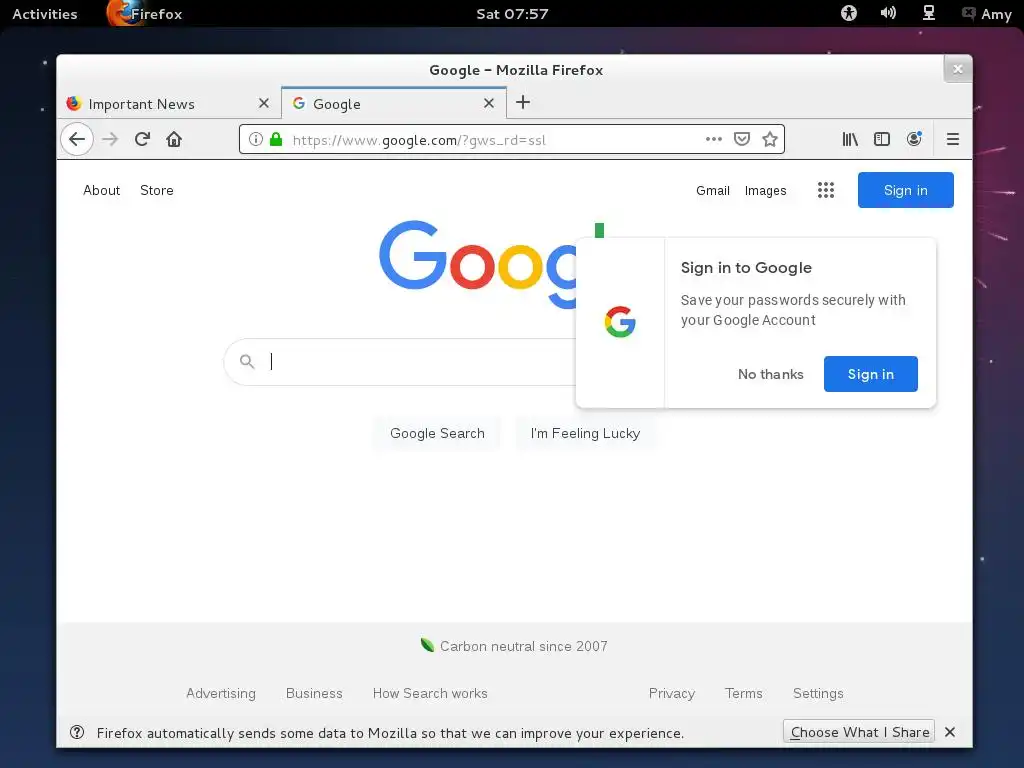Open the Firefox application menu in top bar
1024x768 pixels.
coord(144,14)
